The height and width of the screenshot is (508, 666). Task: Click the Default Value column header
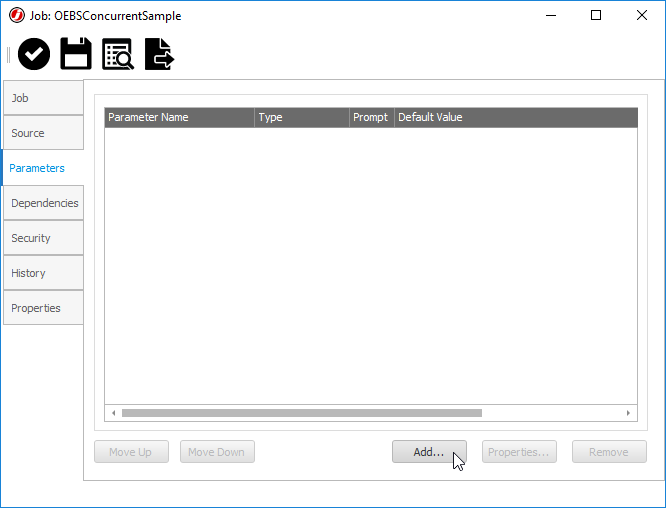pos(516,117)
